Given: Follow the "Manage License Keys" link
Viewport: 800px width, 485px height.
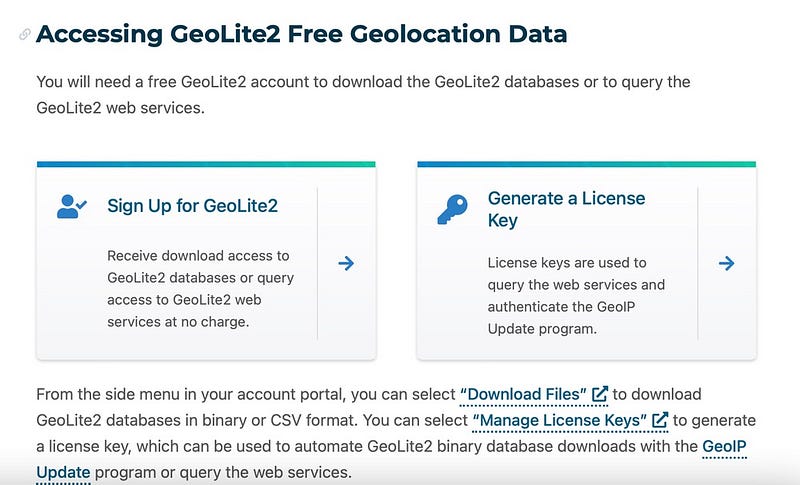Looking at the screenshot, I should click(x=560, y=420).
